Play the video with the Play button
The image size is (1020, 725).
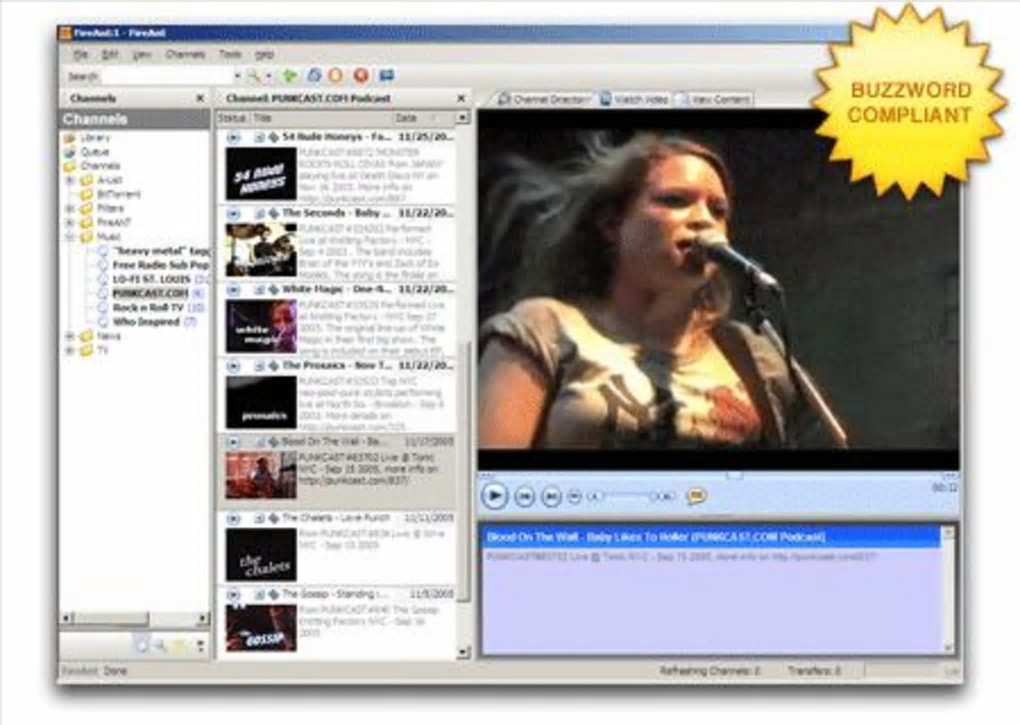pyautogui.click(x=494, y=496)
